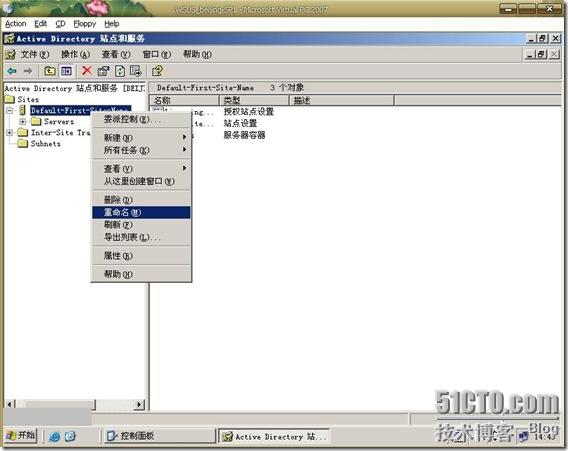This screenshot has height=451, width=568.
Task: Expand the Servers tree node
Action: pyautogui.click(x=22, y=122)
